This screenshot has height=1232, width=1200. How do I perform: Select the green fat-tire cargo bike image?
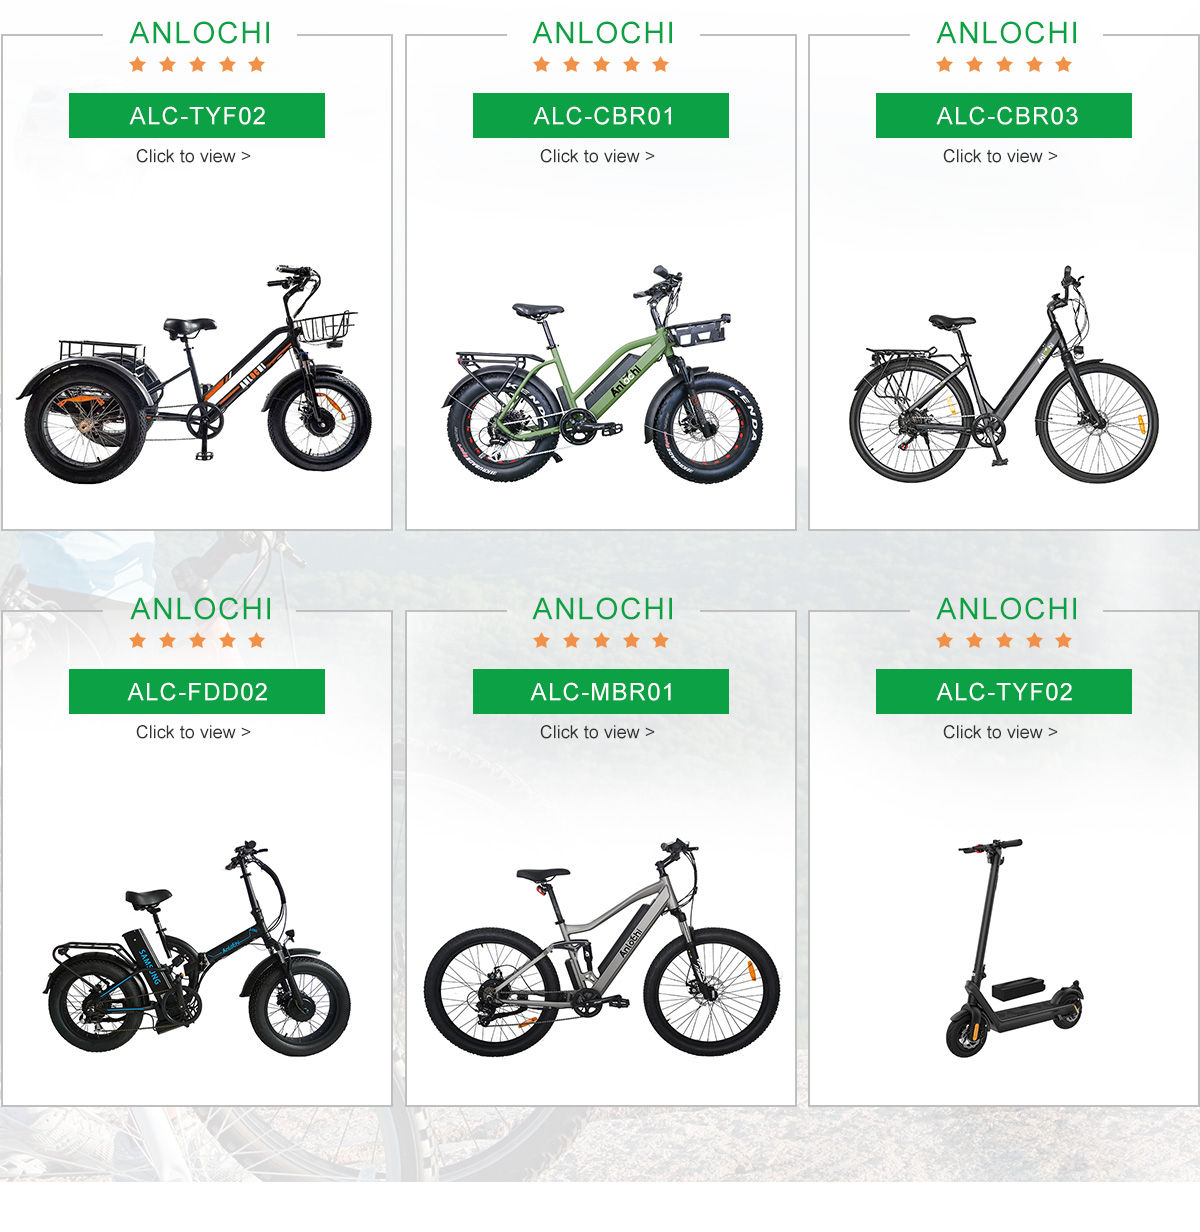(602, 375)
